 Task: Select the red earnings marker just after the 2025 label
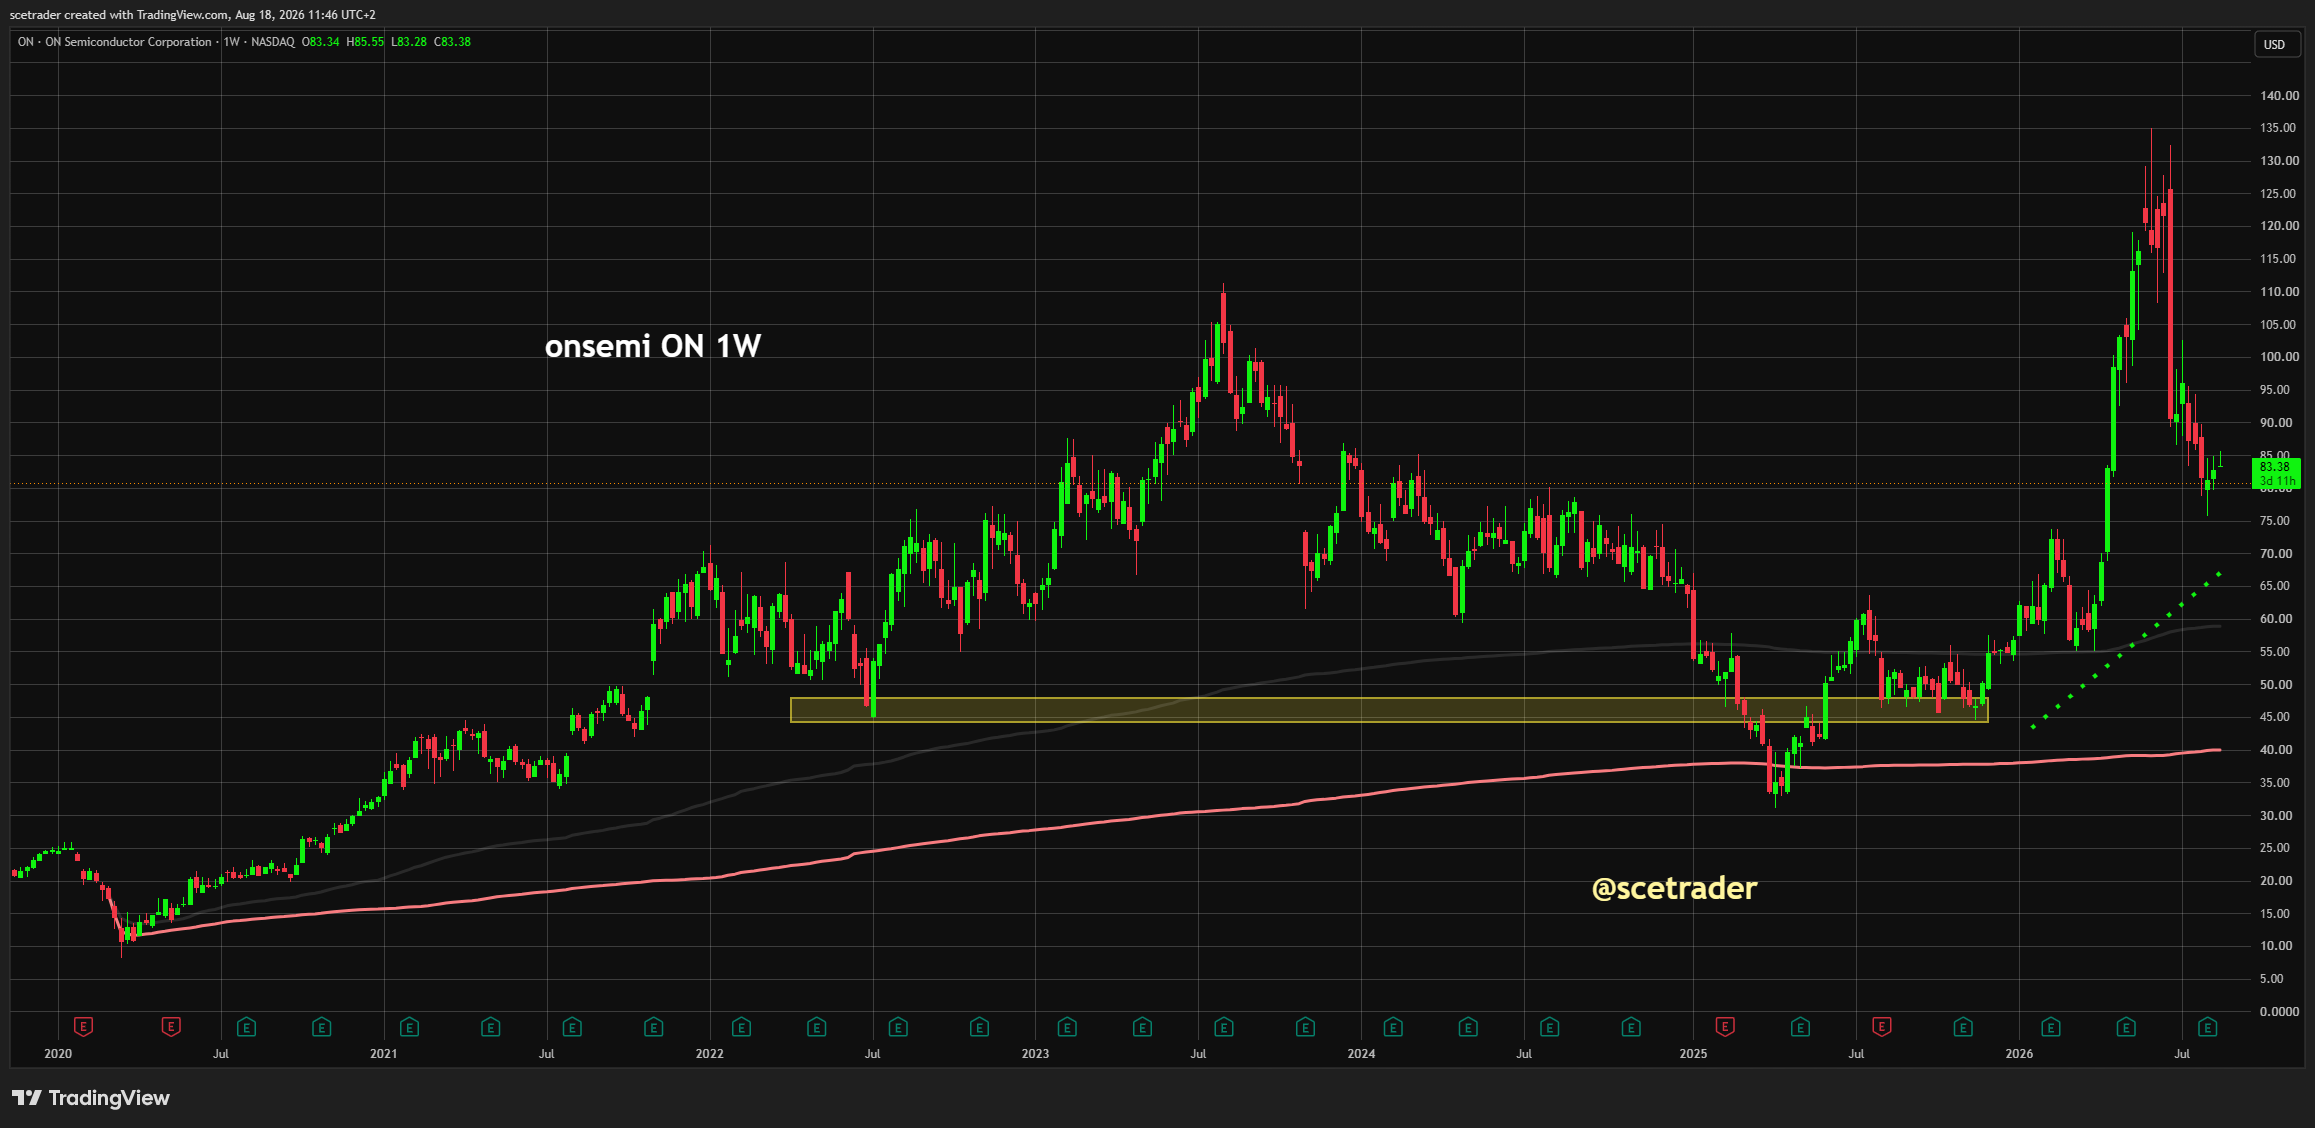(x=1725, y=1026)
